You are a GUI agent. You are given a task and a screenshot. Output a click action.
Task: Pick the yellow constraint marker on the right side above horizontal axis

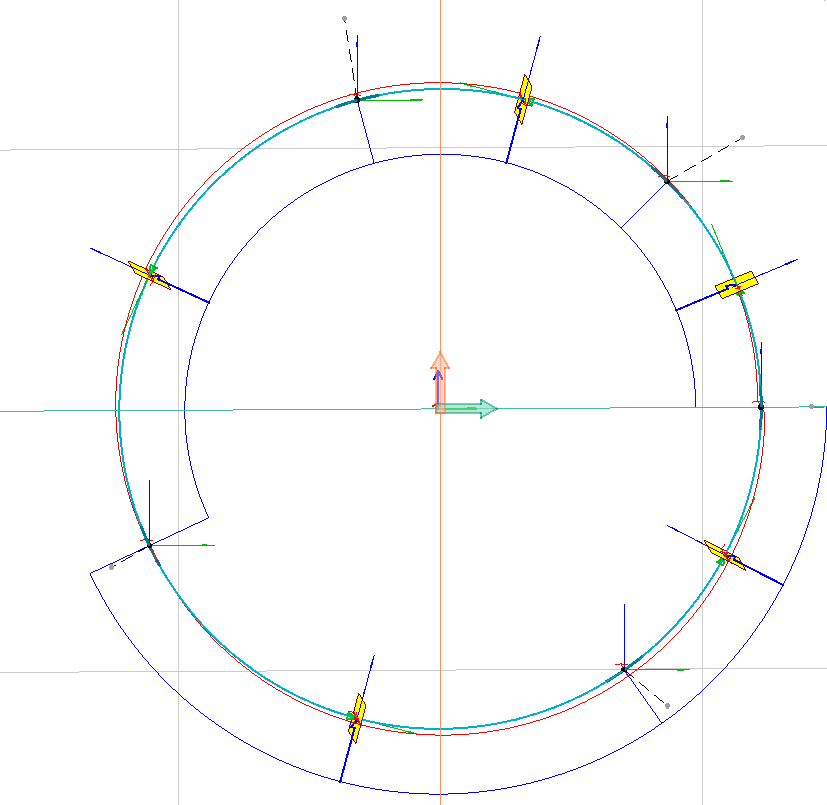[x=737, y=285]
